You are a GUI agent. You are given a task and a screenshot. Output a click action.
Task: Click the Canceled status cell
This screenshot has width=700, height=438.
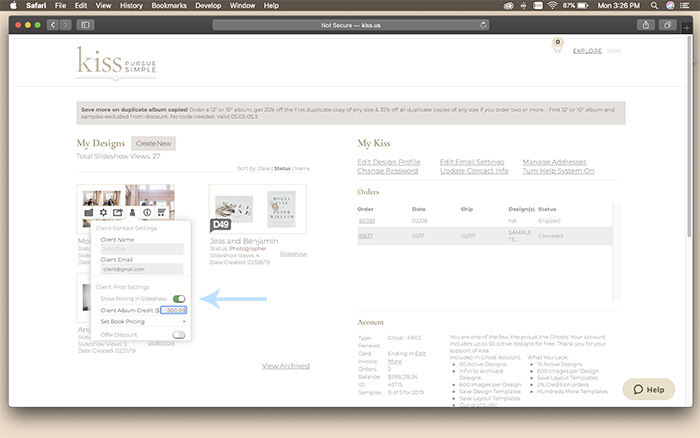(x=550, y=236)
